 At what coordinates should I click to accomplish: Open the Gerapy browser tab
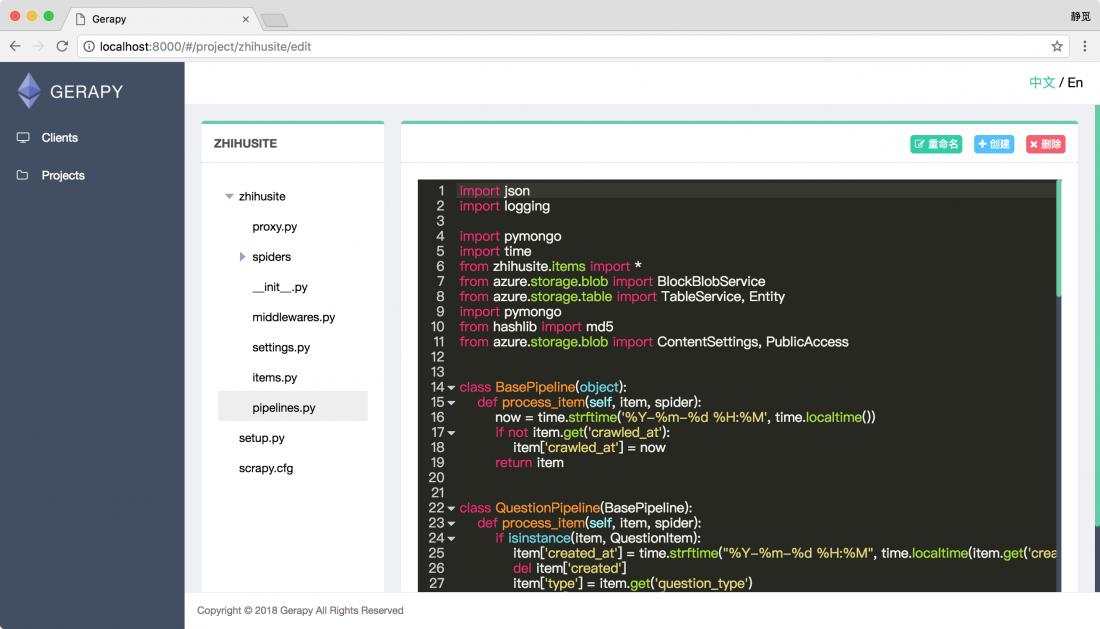pyautogui.click(x=163, y=19)
